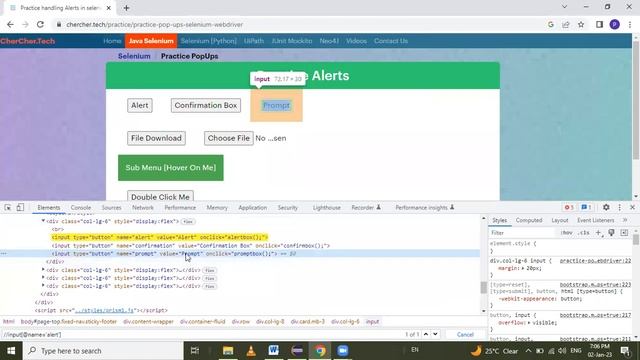This screenshot has width=640, height=360.
Task: Click the XPath search input field
Action: coord(202,334)
